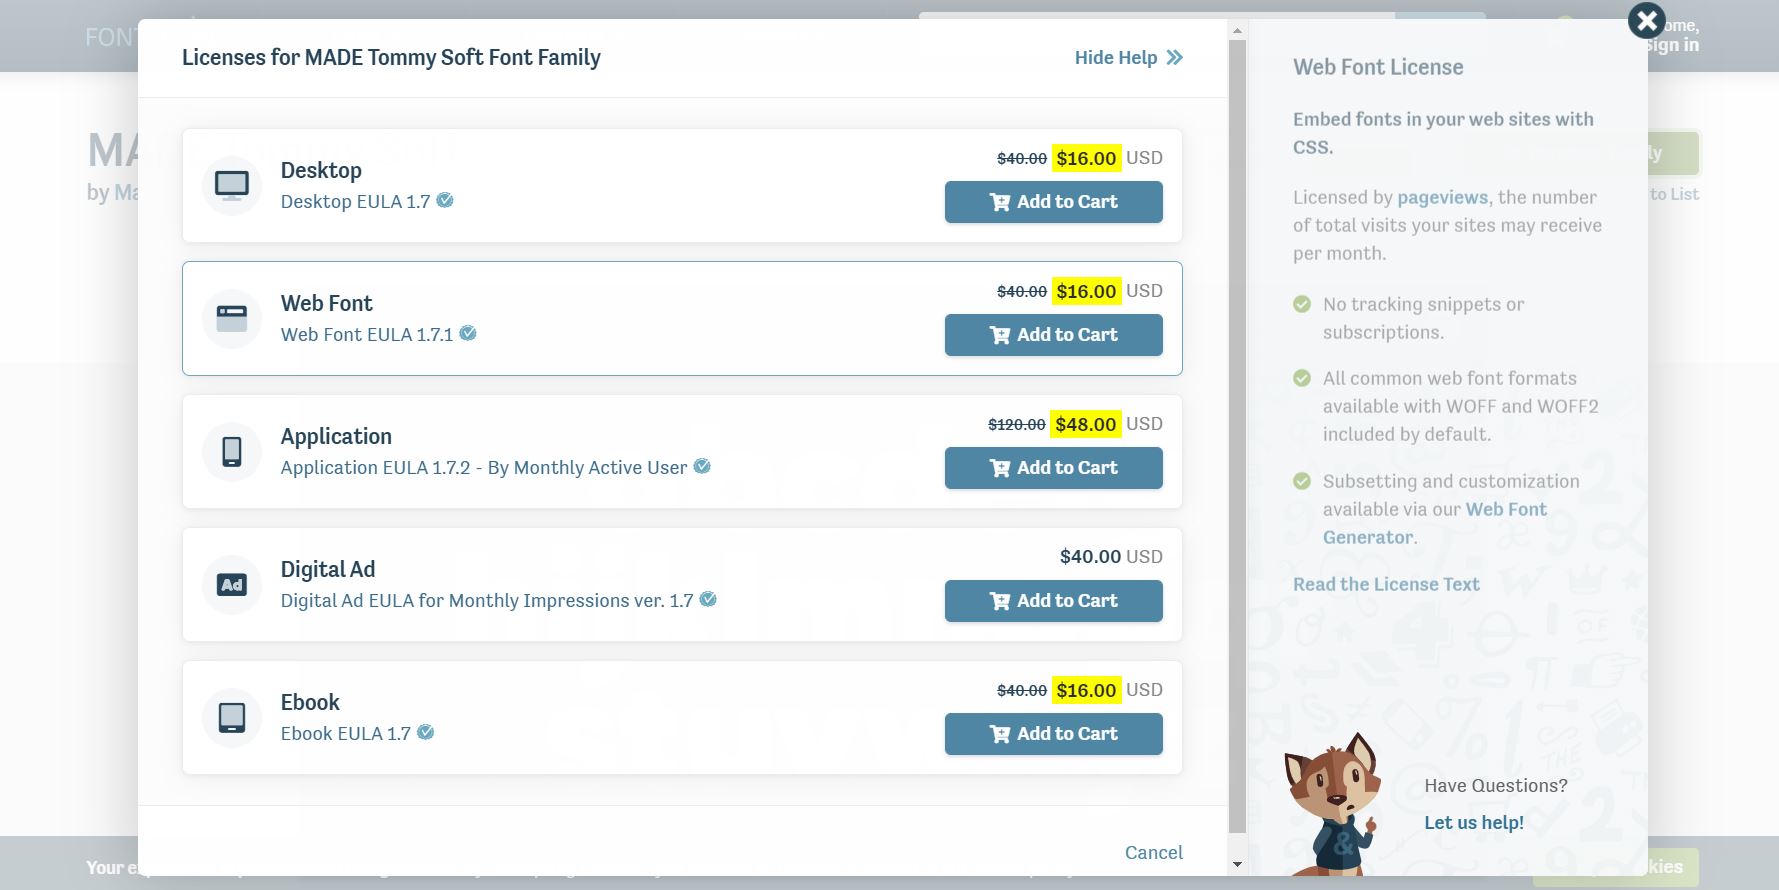Add the Web Font license to cart
The height and width of the screenshot is (890, 1779).
1054,335
